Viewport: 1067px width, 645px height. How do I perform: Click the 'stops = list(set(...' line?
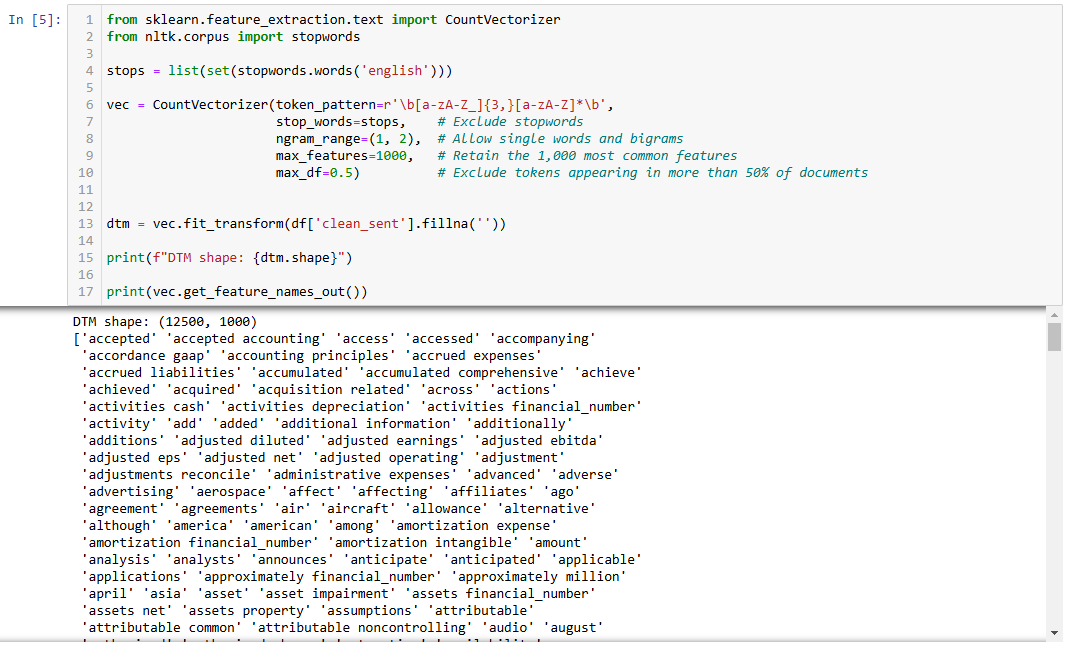coord(279,71)
